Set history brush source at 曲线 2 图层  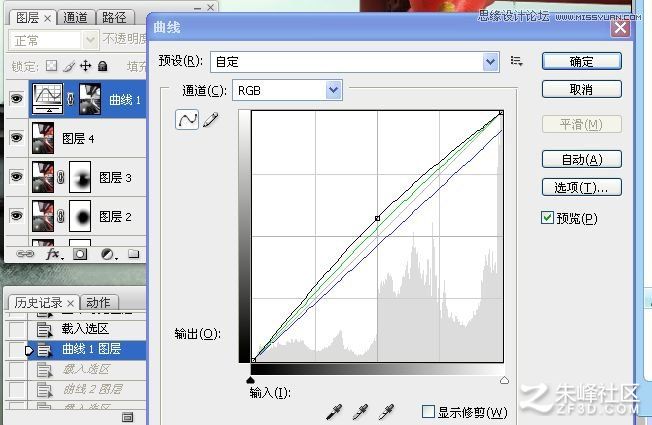(17, 390)
